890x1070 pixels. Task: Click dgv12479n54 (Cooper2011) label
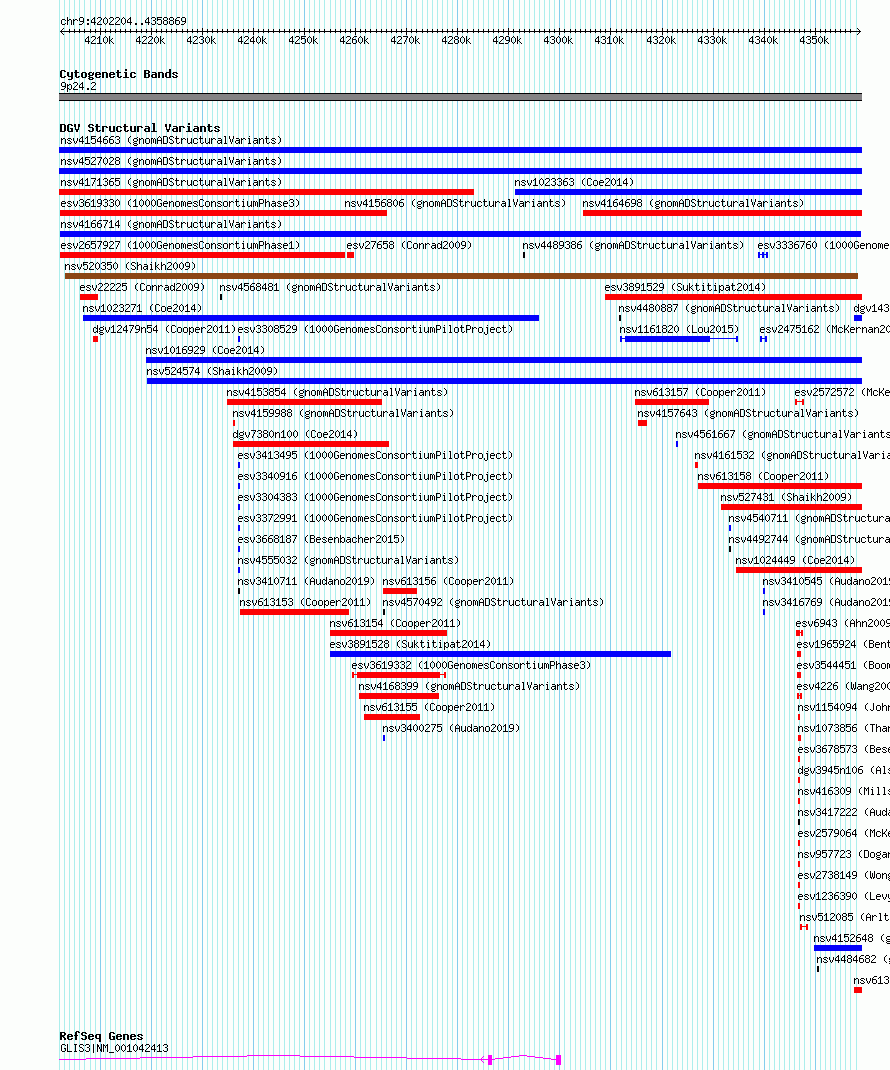coord(164,329)
